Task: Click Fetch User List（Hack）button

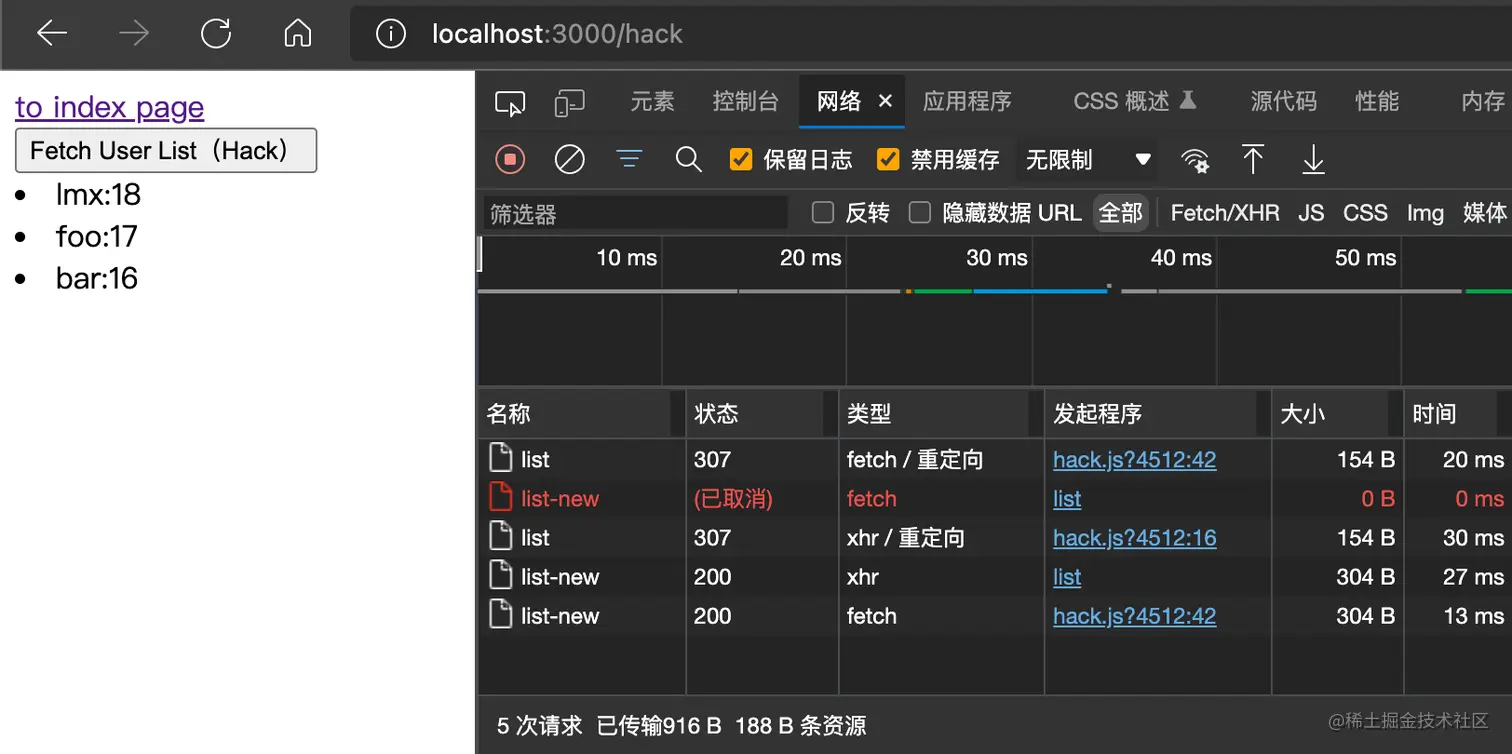Action: tap(166, 150)
